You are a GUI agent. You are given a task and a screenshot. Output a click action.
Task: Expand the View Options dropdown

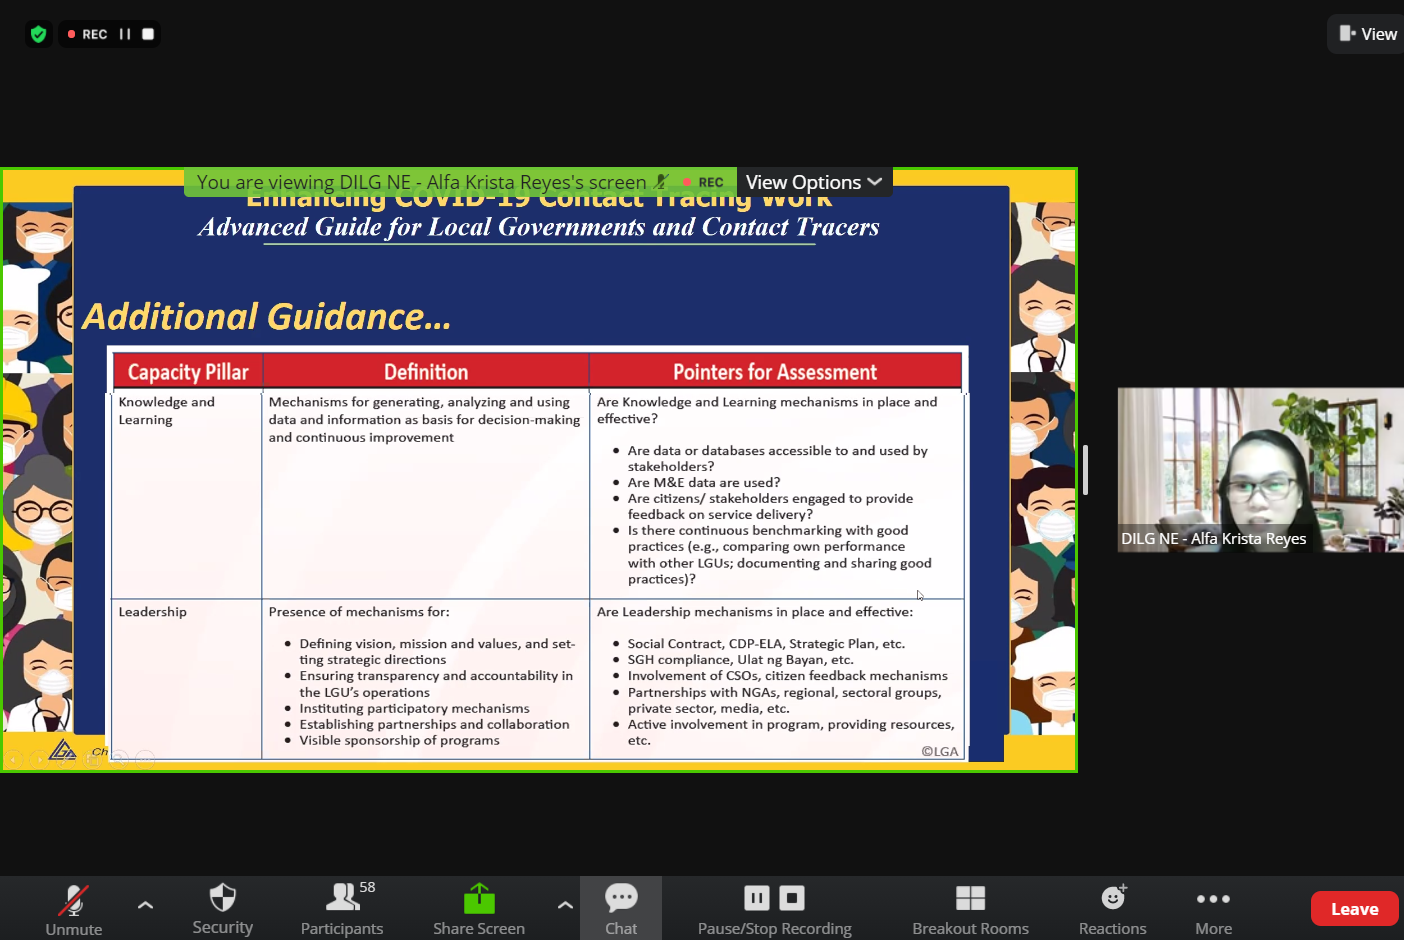[814, 182]
